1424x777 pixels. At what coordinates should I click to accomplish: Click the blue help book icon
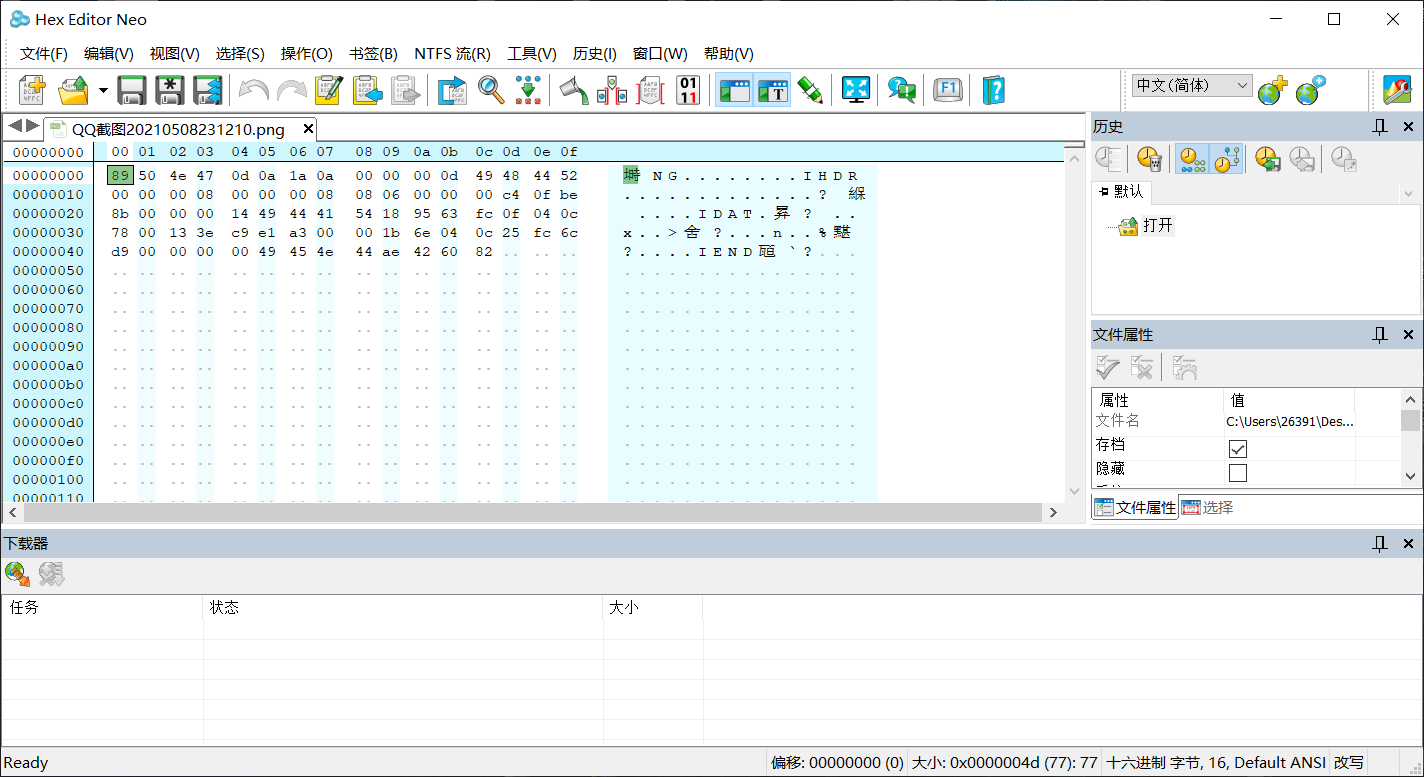click(x=993, y=90)
